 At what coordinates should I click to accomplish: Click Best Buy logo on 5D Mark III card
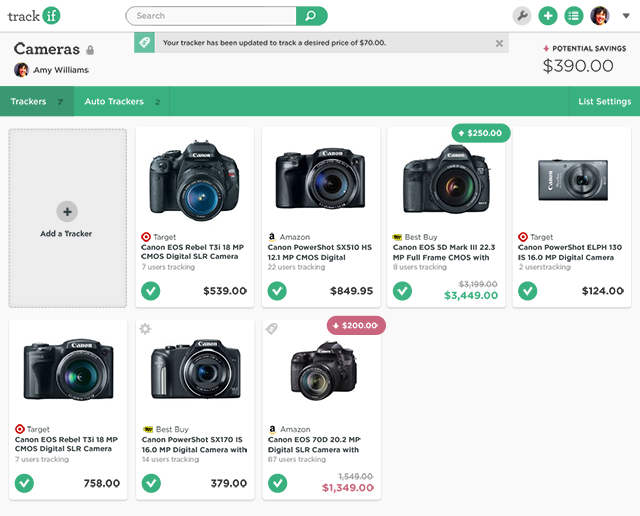click(x=397, y=237)
